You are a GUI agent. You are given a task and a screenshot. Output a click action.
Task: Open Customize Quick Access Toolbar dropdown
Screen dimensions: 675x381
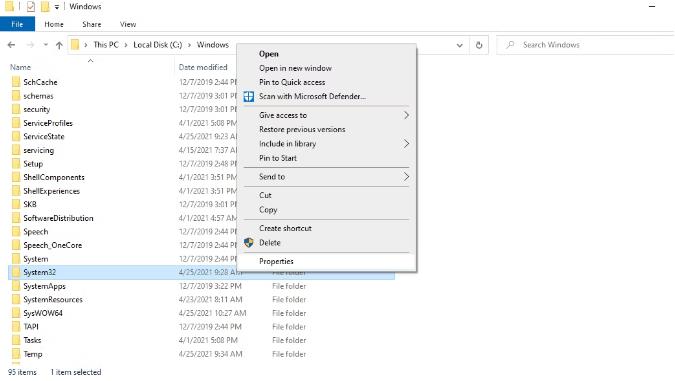coord(57,7)
